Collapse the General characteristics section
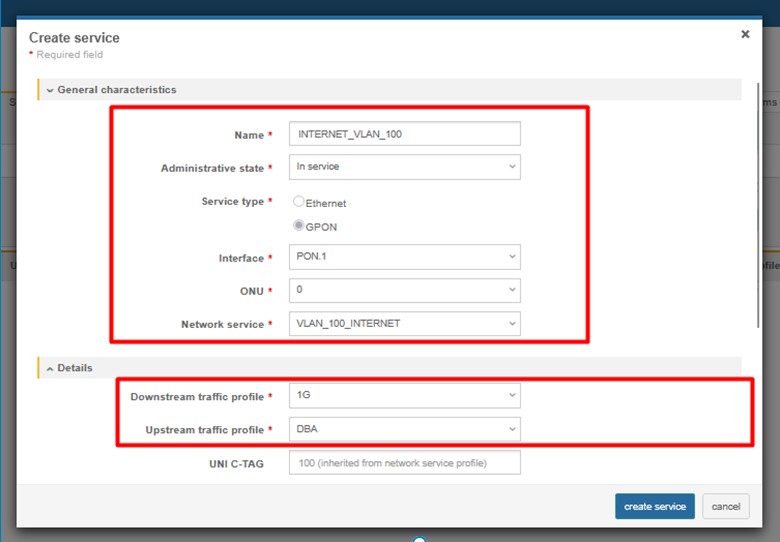The width and height of the screenshot is (780, 542). (50, 90)
